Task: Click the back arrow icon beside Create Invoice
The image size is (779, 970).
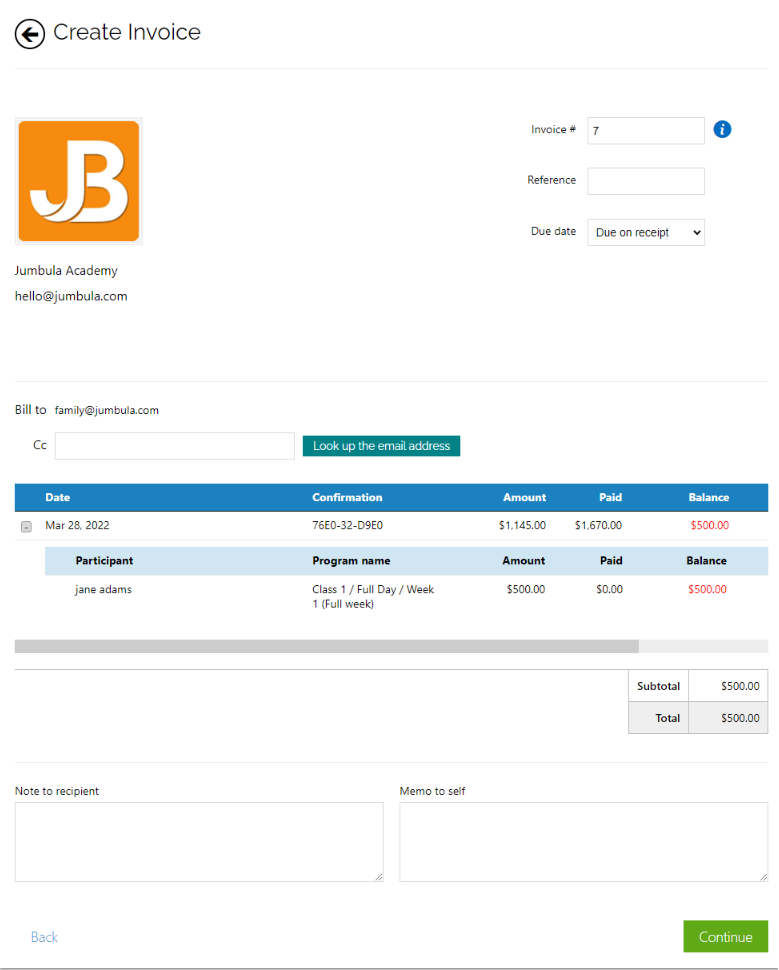Action: [30, 33]
